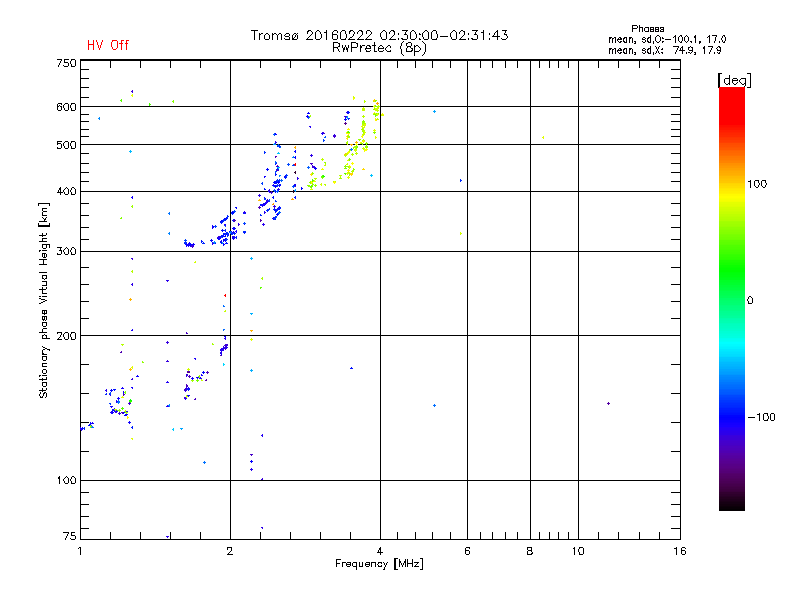Select the O-mode mean and sd line
The width and height of the screenshot is (800, 600).
coord(667,39)
